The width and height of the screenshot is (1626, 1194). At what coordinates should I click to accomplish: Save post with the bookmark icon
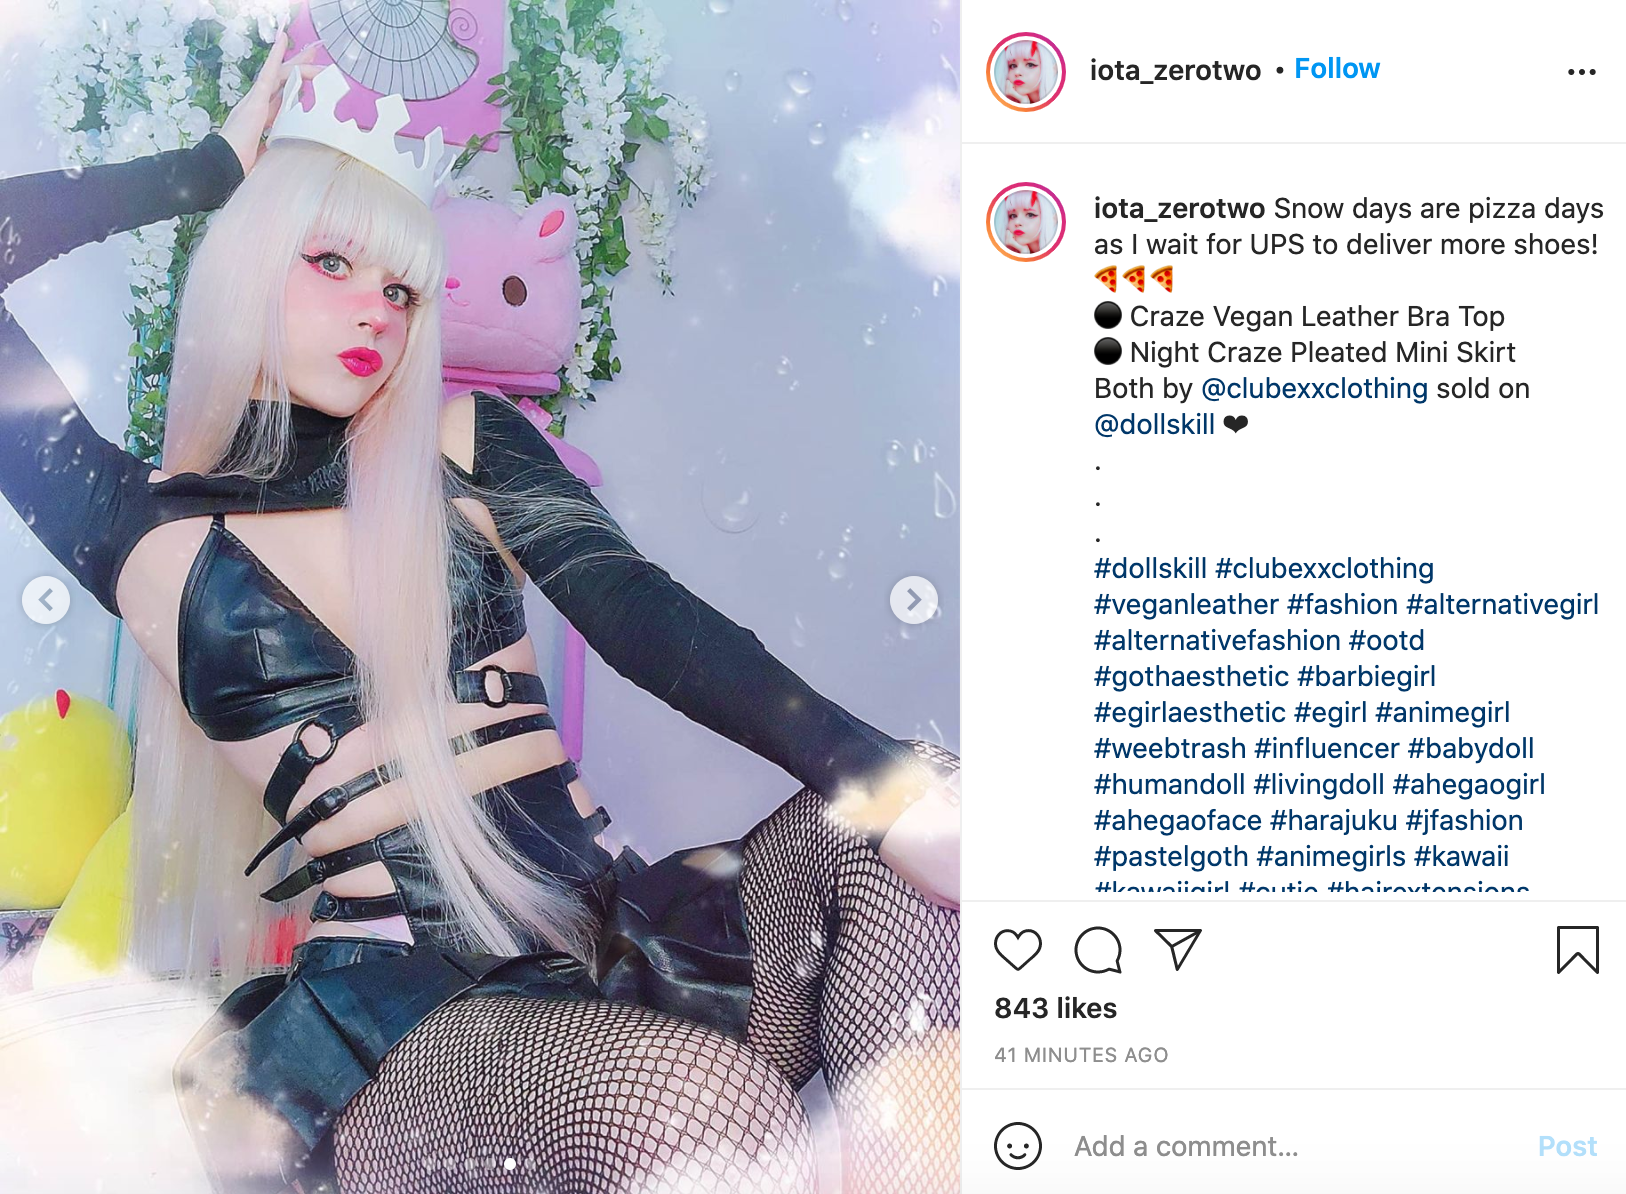1577,950
